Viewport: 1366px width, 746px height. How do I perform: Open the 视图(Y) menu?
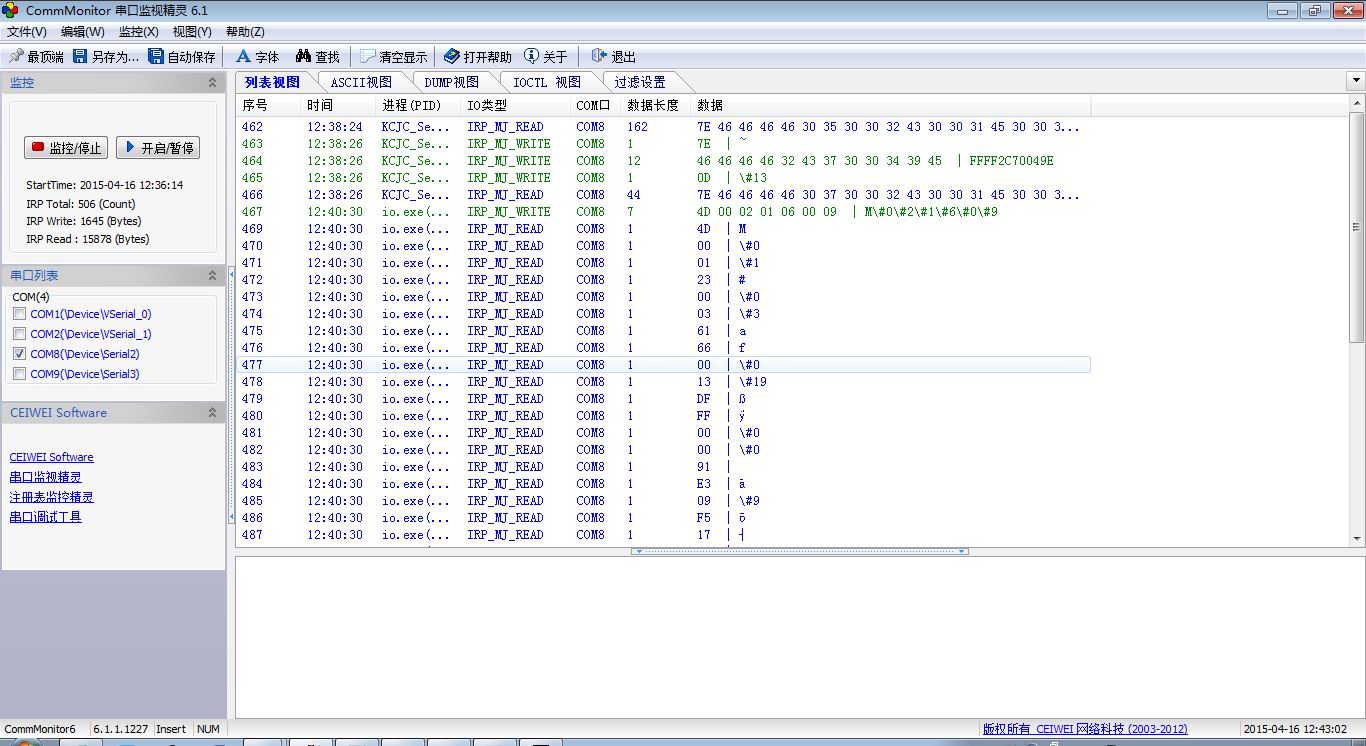tap(192, 32)
